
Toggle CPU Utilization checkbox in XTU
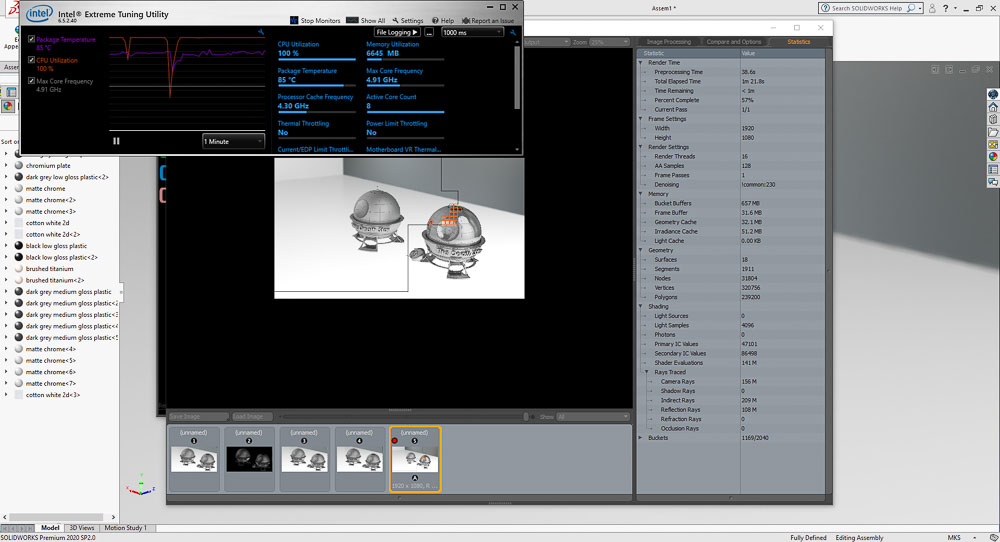pyautogui.click(x=31, y=60)
